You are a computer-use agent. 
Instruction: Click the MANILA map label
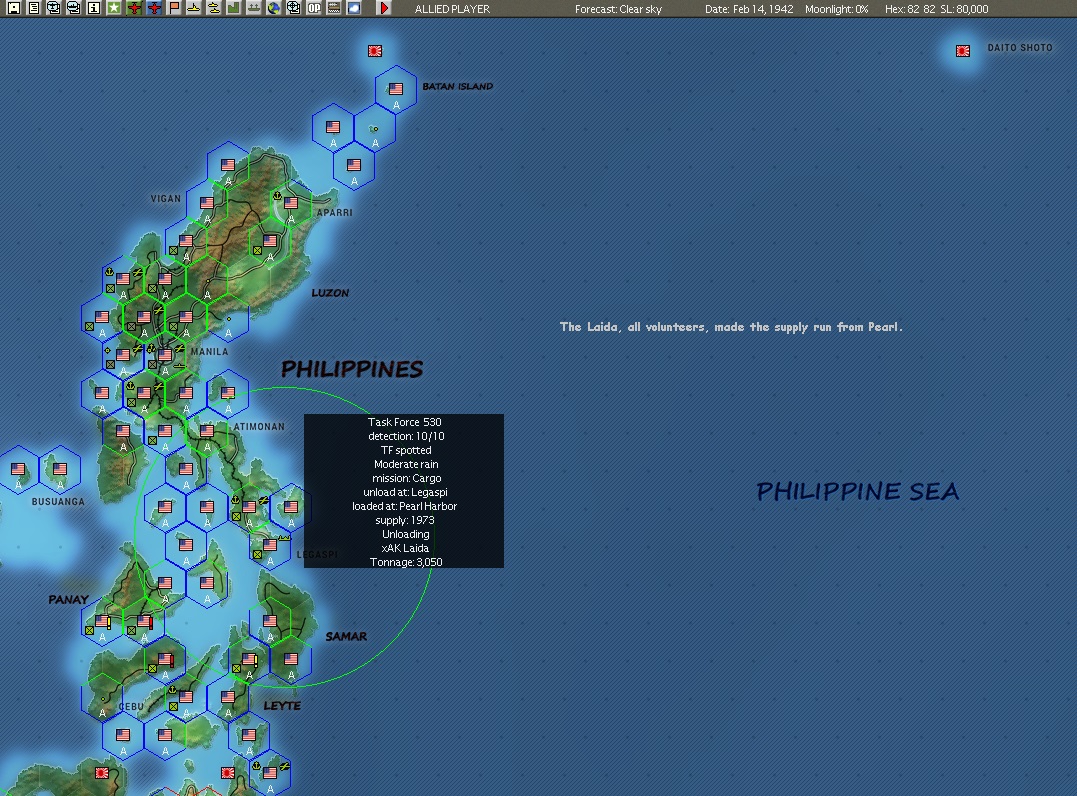tap(209, 352)
